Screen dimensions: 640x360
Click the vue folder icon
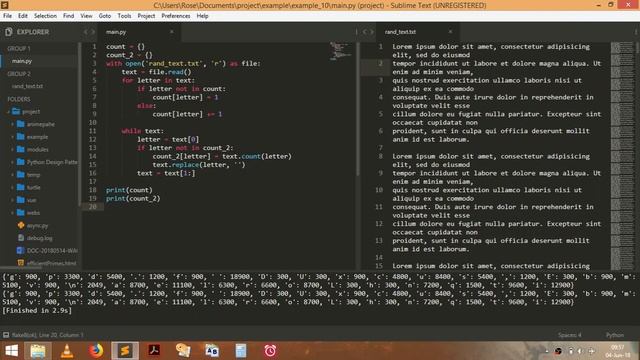(21, 200)
